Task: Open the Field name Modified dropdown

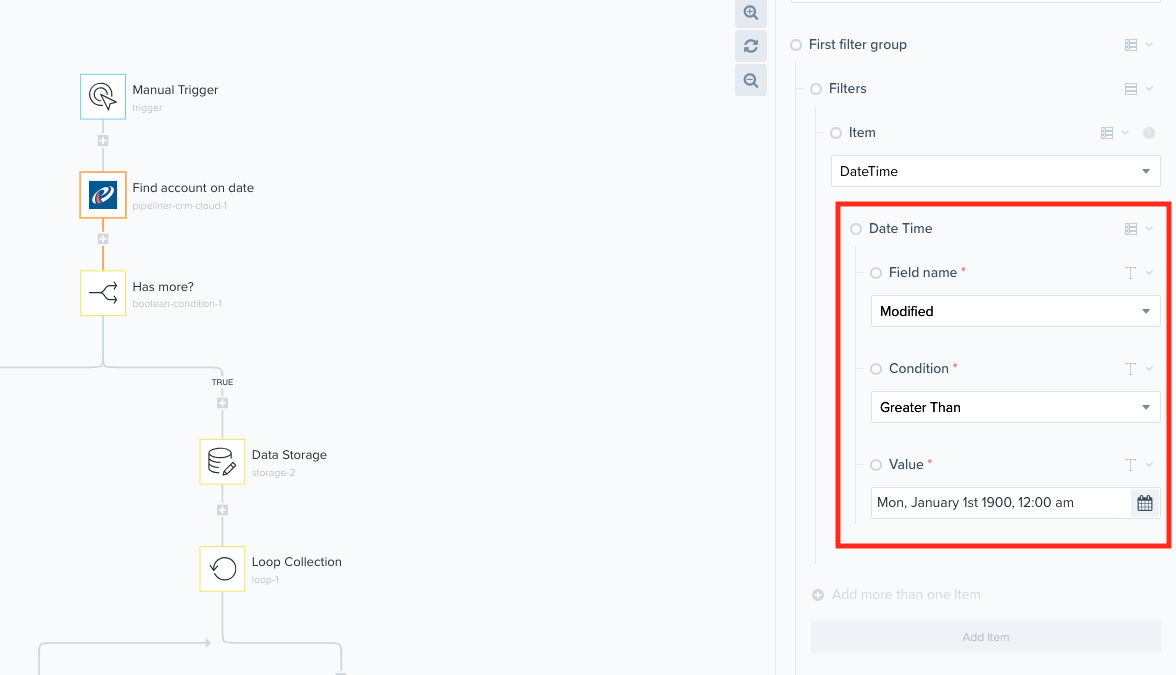Action: (1014, 311)
